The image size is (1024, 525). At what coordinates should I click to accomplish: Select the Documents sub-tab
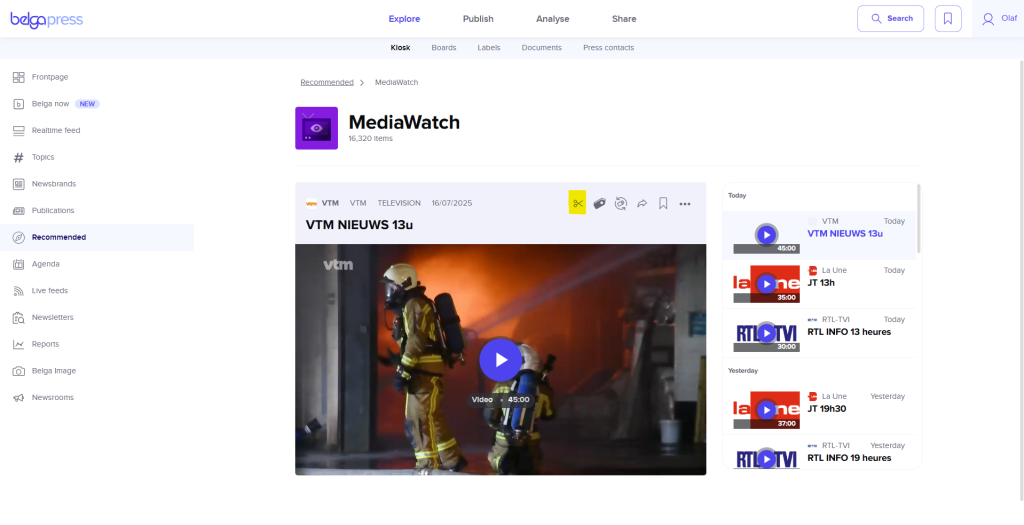tap(541, 48)
